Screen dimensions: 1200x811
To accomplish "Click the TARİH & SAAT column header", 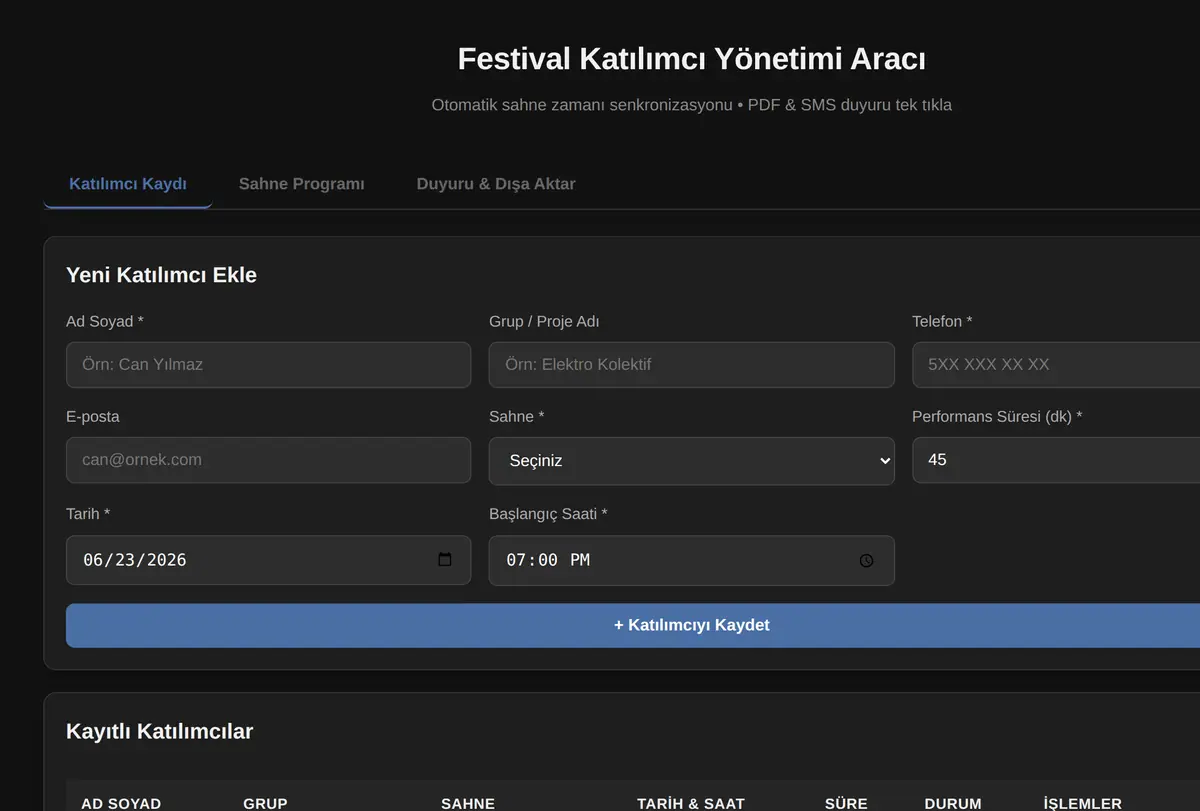I will (x=691, y=803).
